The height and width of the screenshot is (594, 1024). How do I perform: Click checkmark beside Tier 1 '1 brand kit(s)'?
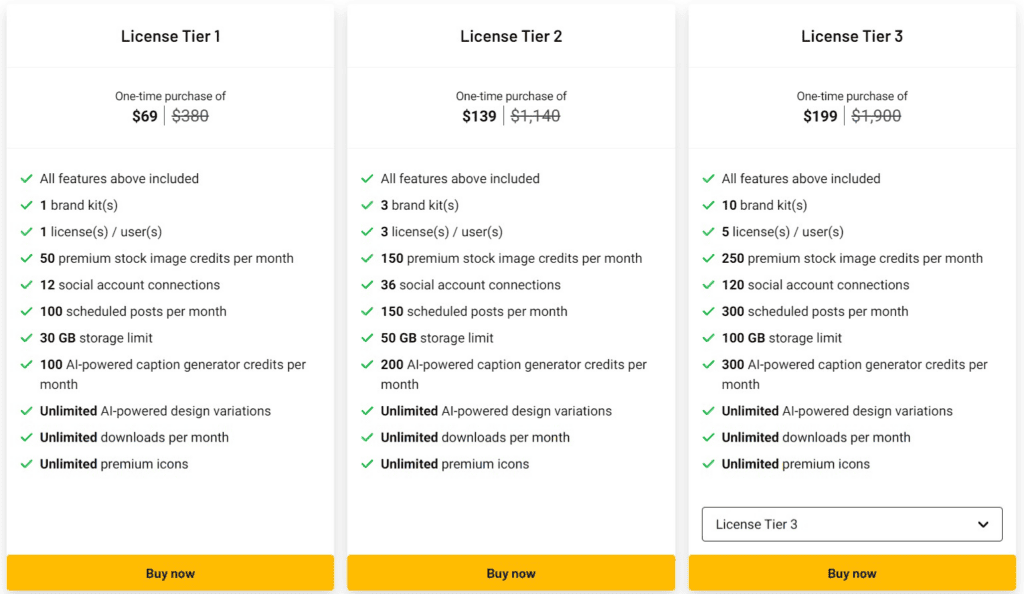(x=27, y=205)
